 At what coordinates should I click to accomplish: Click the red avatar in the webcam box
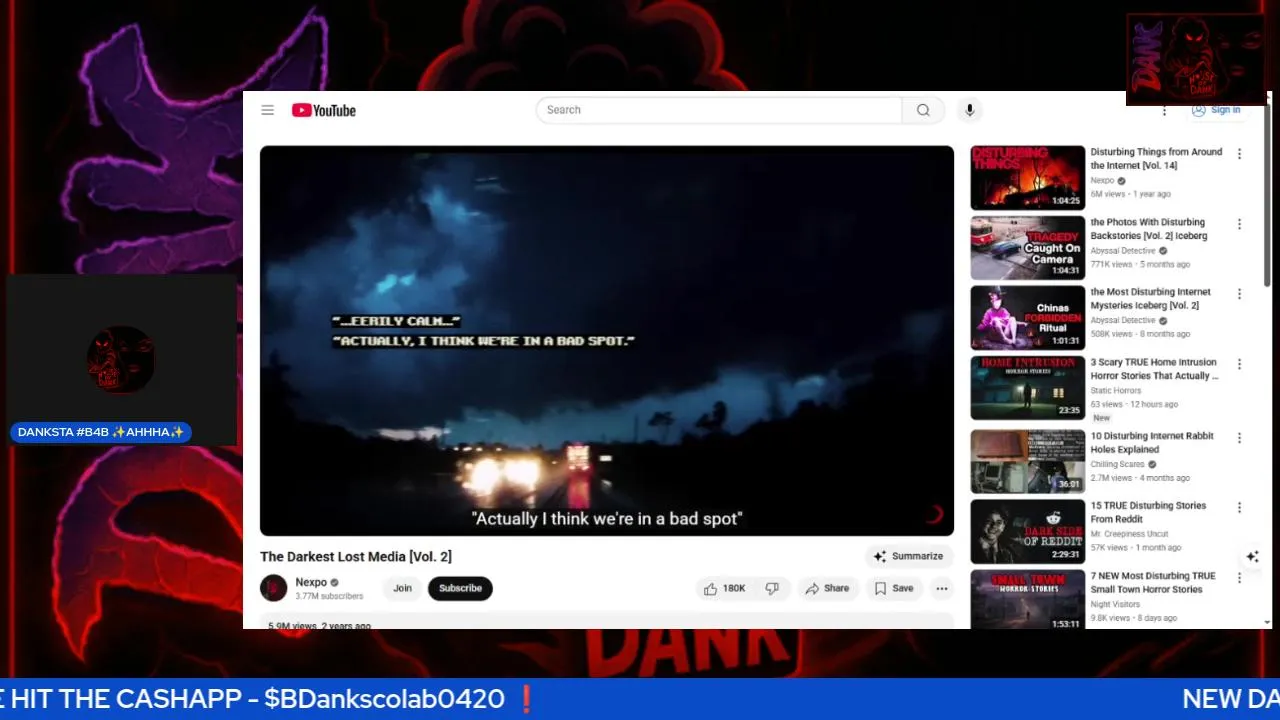click(x=121, y=359)
